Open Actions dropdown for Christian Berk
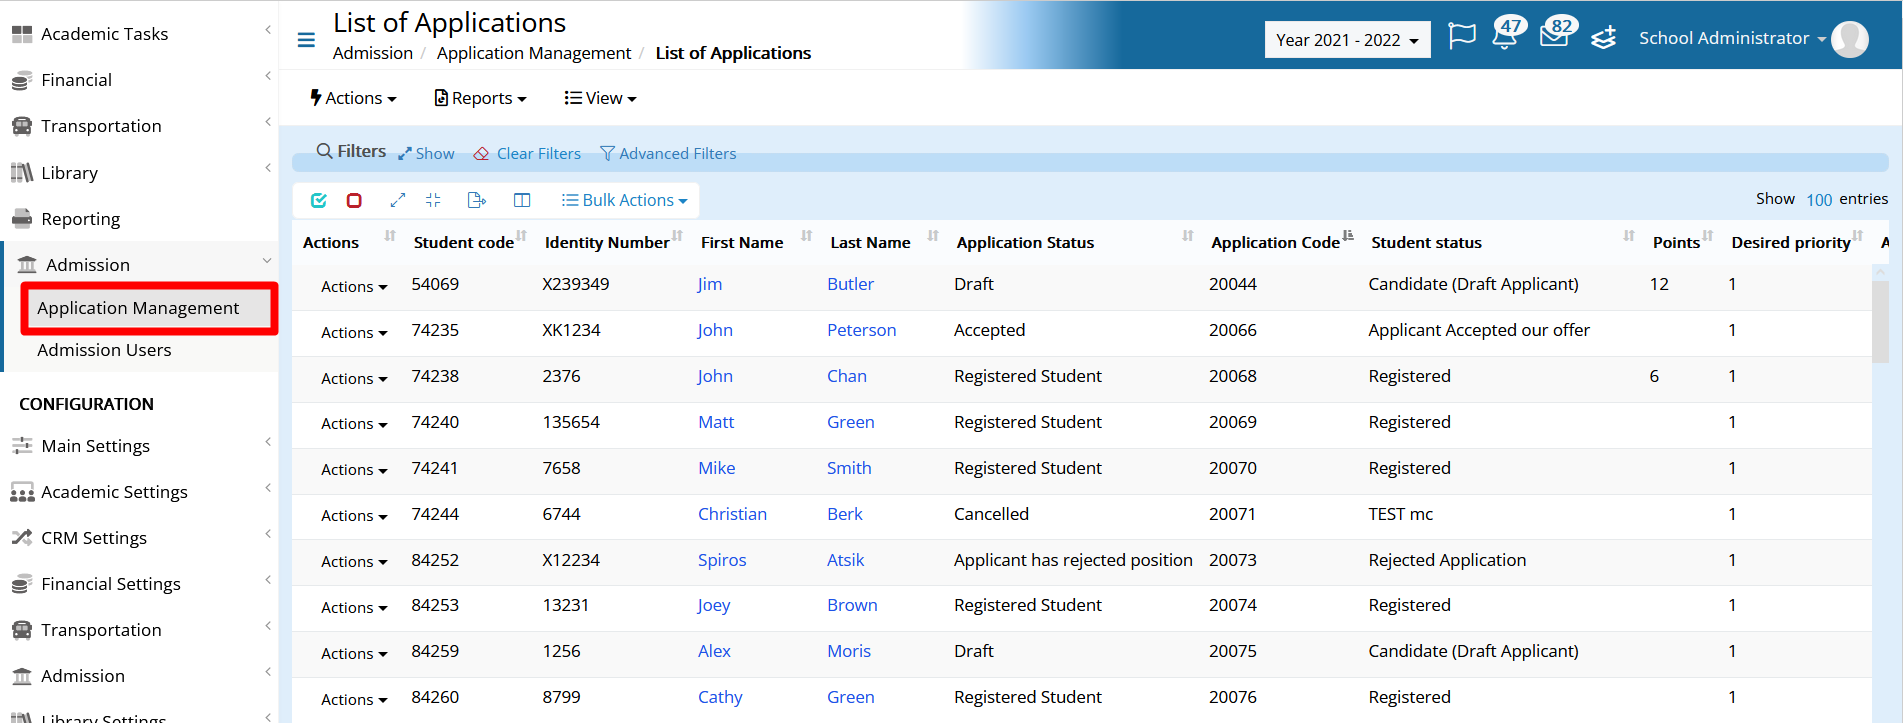The height and width of the screenshot is (723, 1903). [354, 516]
